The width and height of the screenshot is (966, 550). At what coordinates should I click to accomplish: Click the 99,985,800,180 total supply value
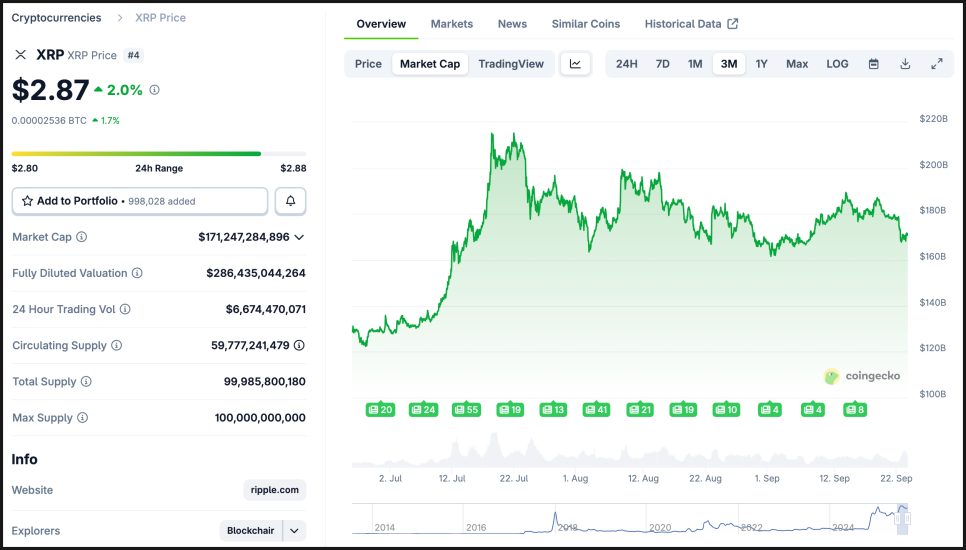[x=265, y=382]
